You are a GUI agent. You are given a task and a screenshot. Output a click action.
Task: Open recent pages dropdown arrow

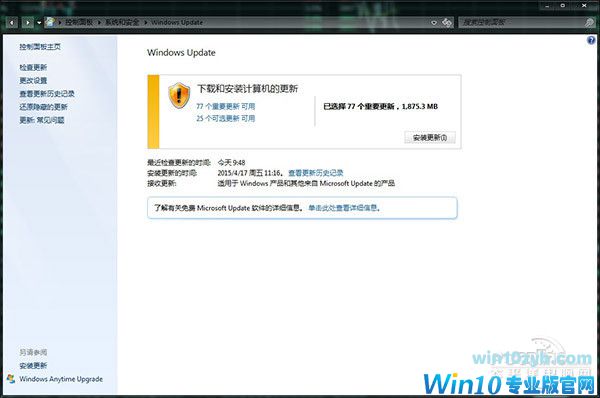pos(39,23)
